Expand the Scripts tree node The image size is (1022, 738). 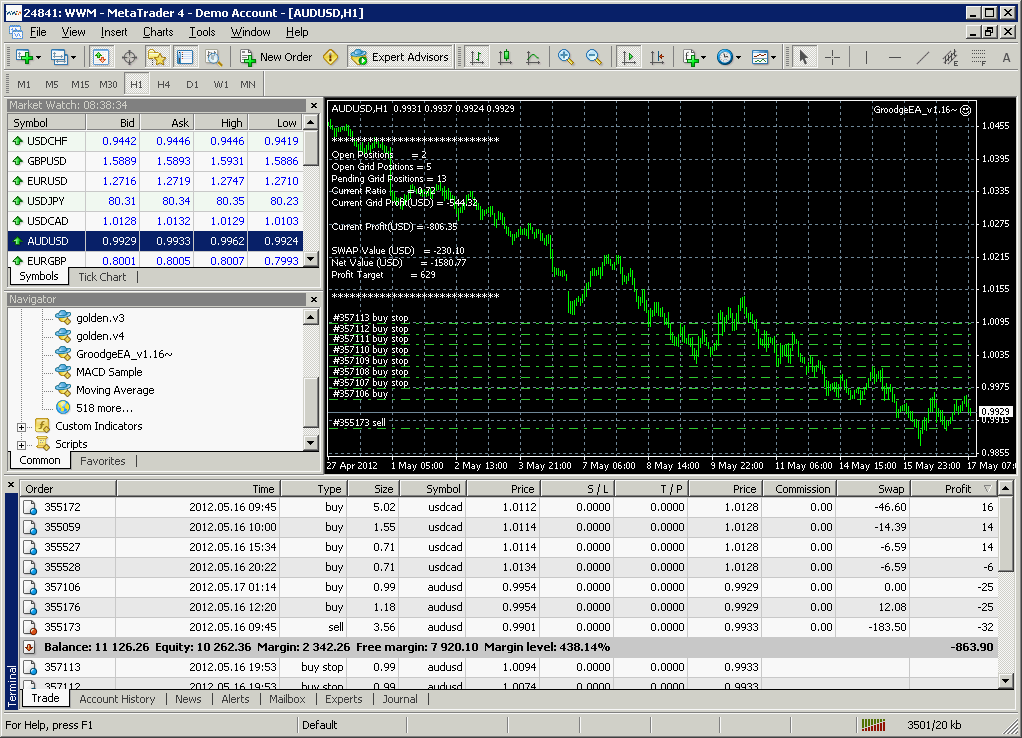22,445
